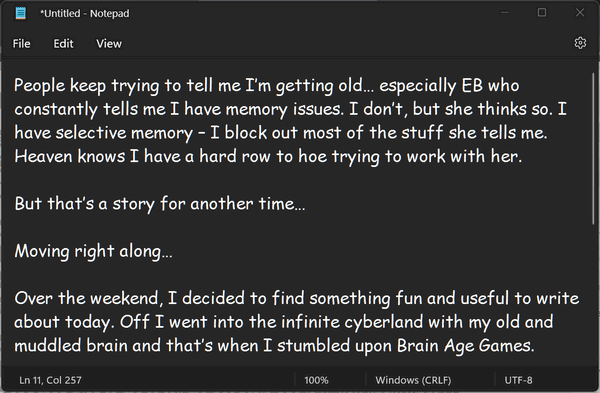This screenshot has height=393, width=600.
Task: Place cursor after 'story for another time…'
Action: tap(306, 204)
